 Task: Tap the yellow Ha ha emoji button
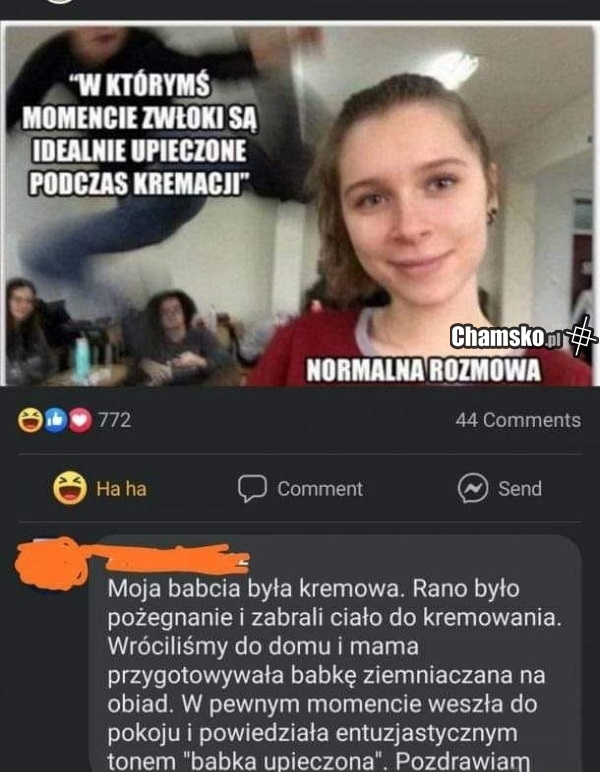tap(70, 488)
